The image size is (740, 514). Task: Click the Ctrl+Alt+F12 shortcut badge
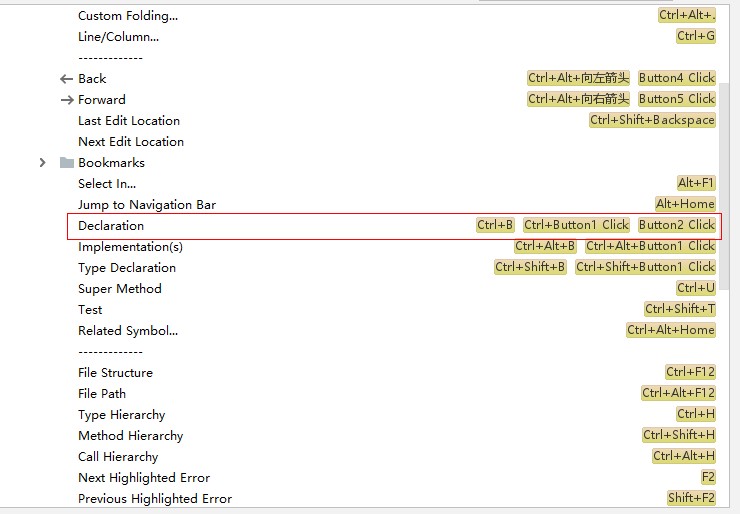coord(678,393)
